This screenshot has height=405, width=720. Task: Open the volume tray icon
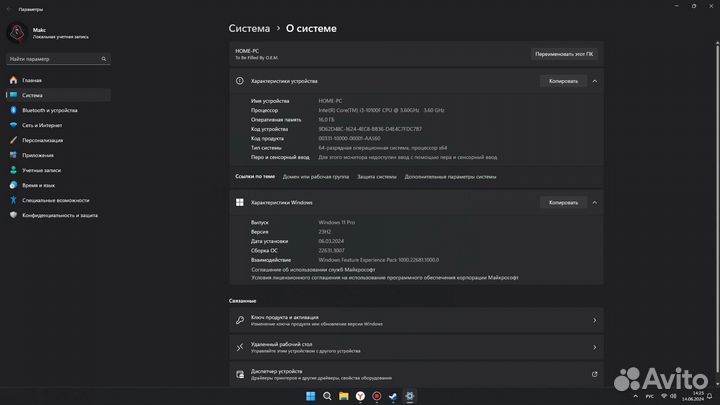(673, 396)
